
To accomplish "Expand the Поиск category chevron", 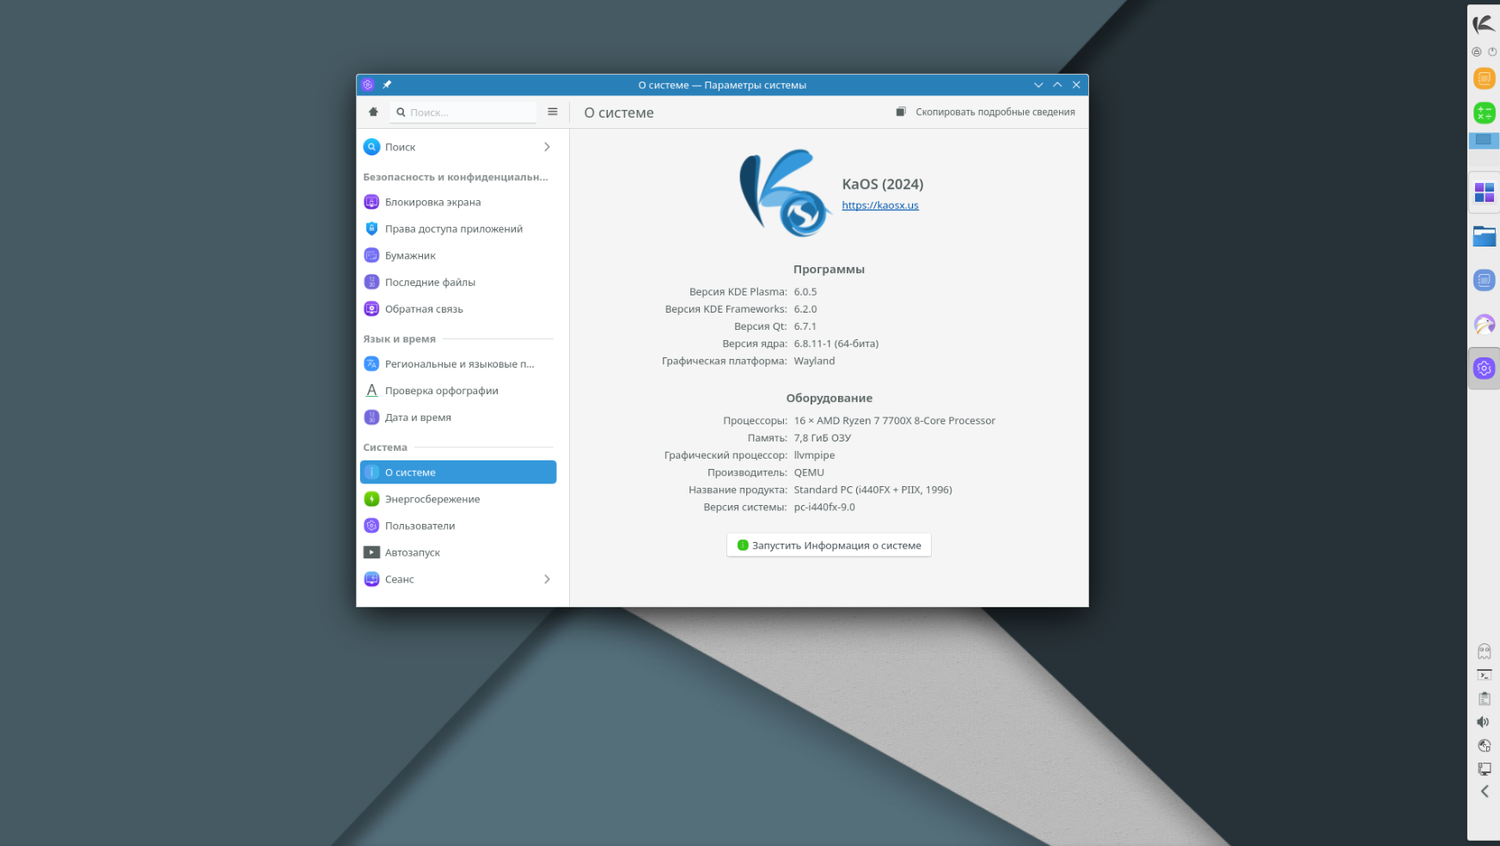I will 547,147.
